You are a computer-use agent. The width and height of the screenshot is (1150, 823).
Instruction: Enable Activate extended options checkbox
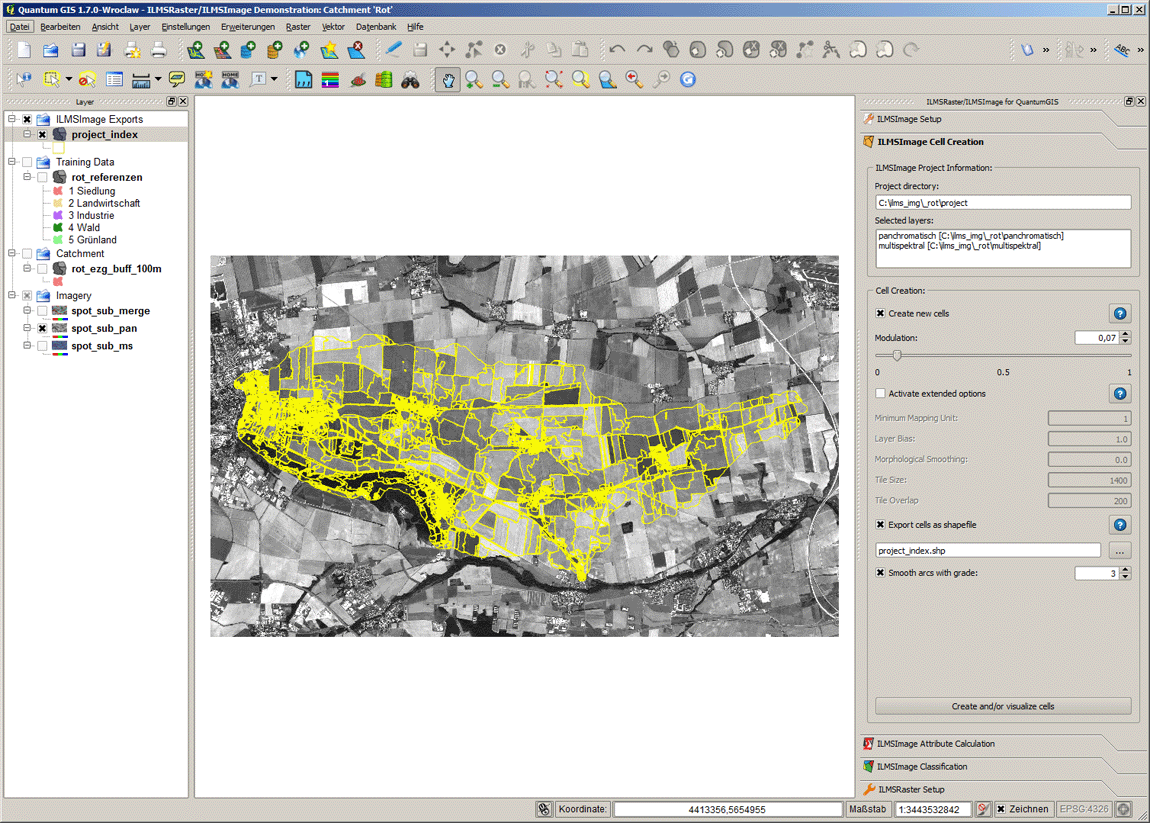880,394
